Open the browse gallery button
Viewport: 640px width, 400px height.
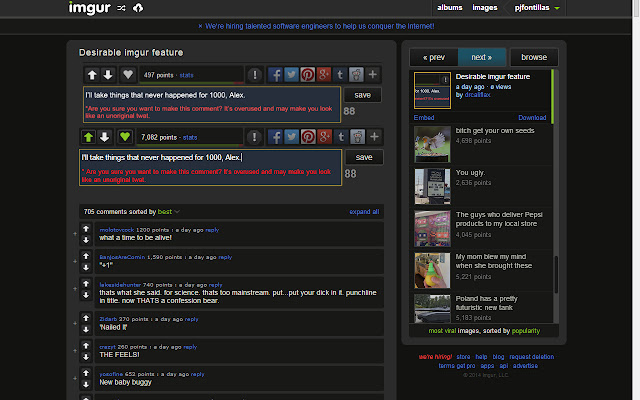pyautogui.click(x=534, y=57)
